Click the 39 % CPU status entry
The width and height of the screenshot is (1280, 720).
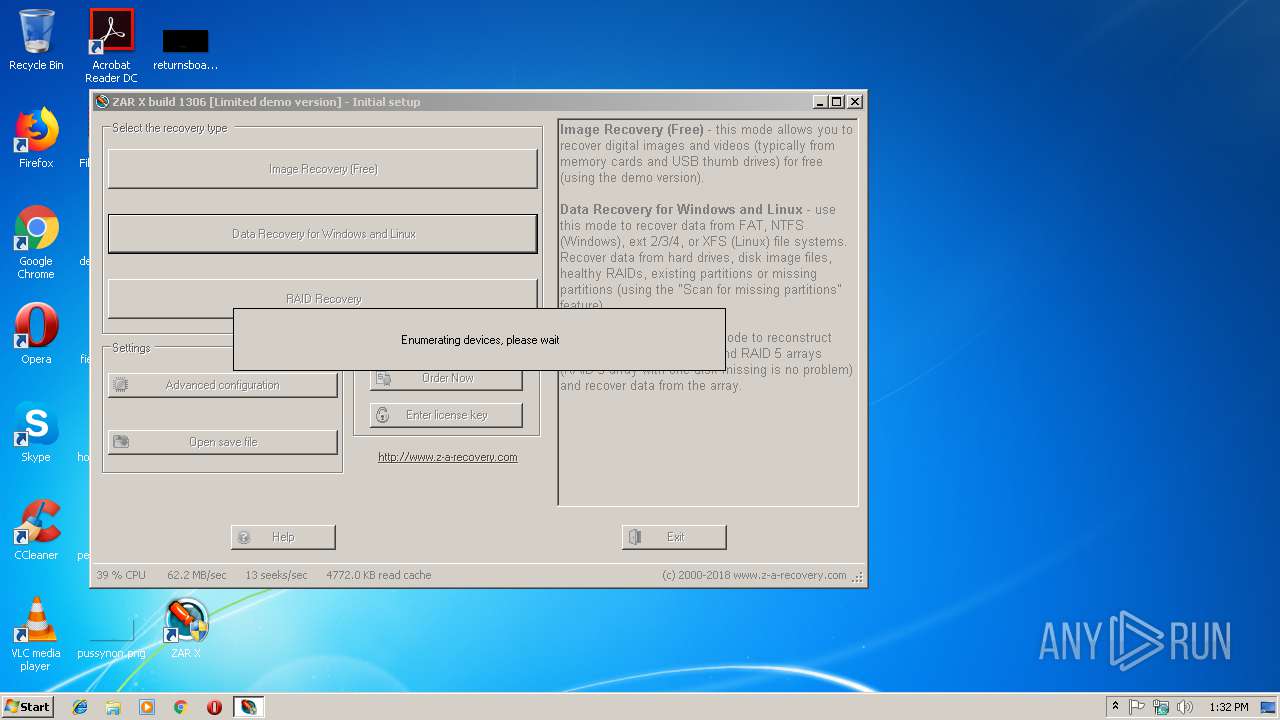(121, 575)
